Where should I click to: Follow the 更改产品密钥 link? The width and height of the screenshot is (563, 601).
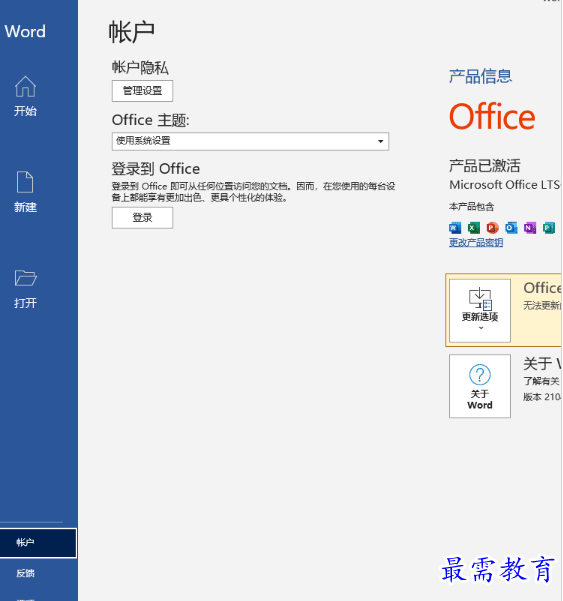click(x=476, y=242)
